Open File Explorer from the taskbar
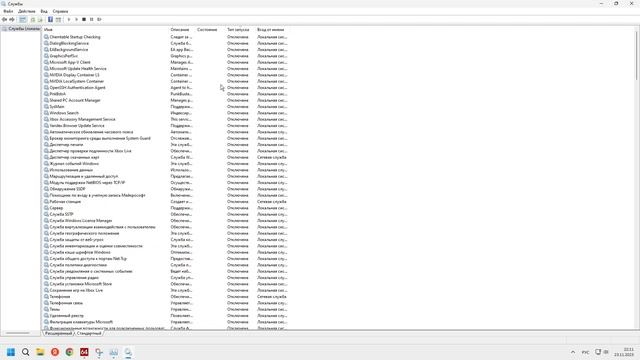The height and width of the screenshot is (360, 640). [40, 352]
